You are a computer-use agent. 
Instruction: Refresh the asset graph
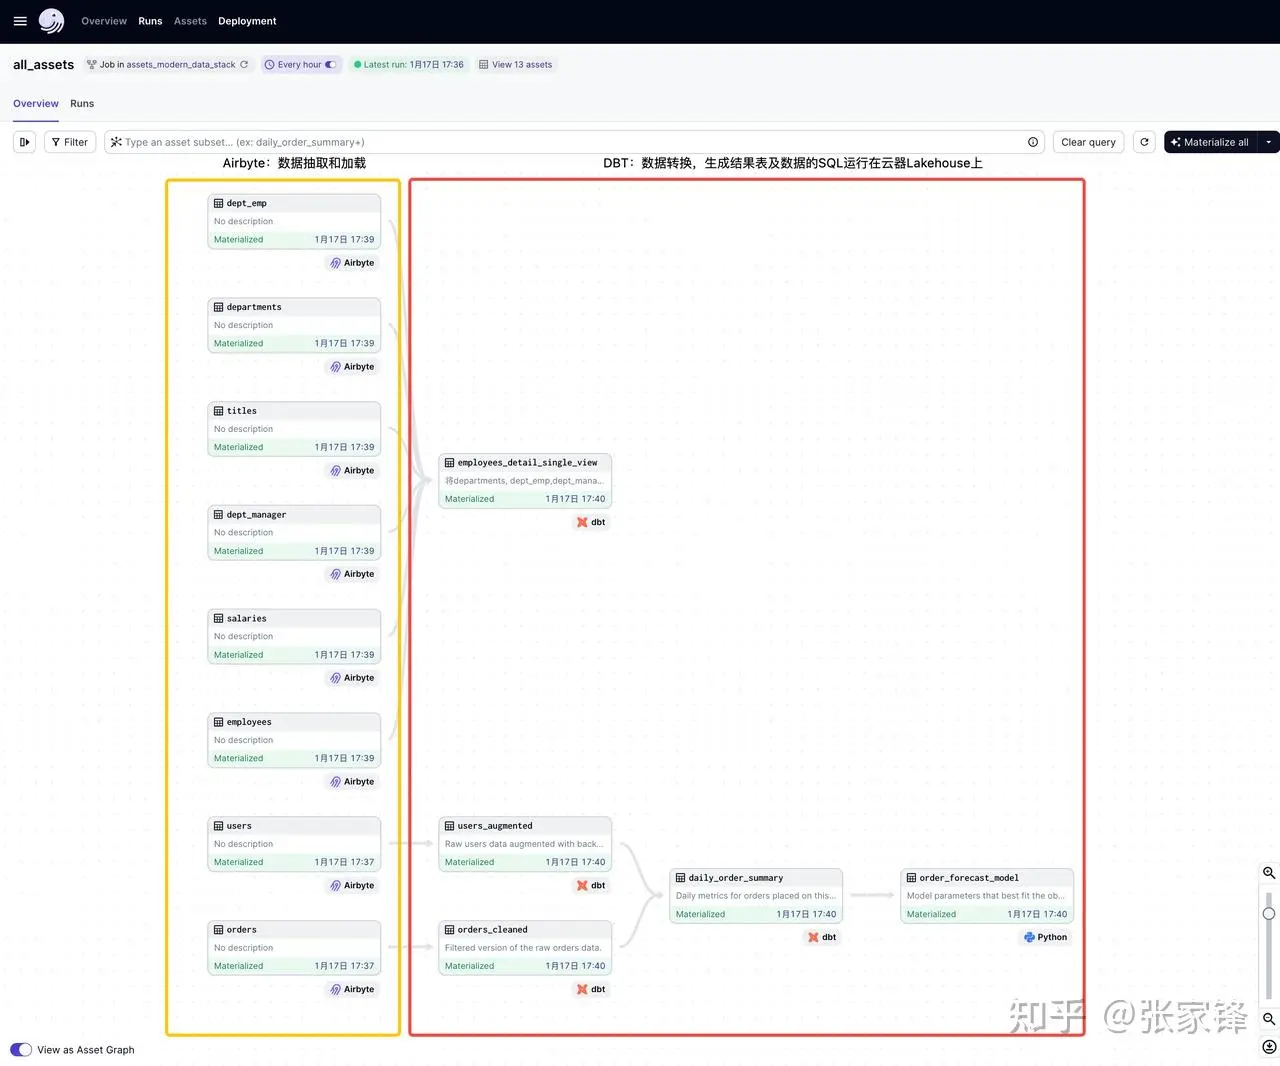point(1145,142)
